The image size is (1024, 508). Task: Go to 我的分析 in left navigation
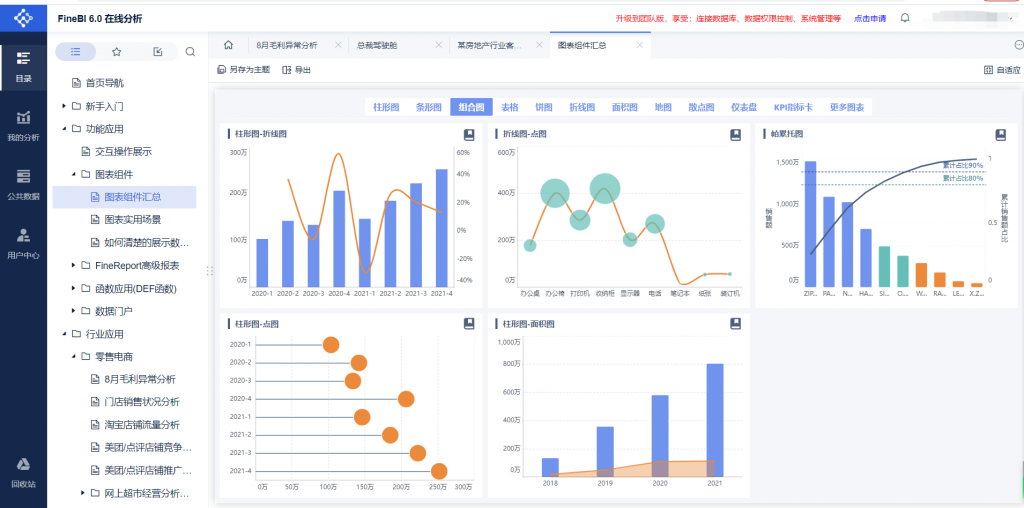[x=23, y=125]
